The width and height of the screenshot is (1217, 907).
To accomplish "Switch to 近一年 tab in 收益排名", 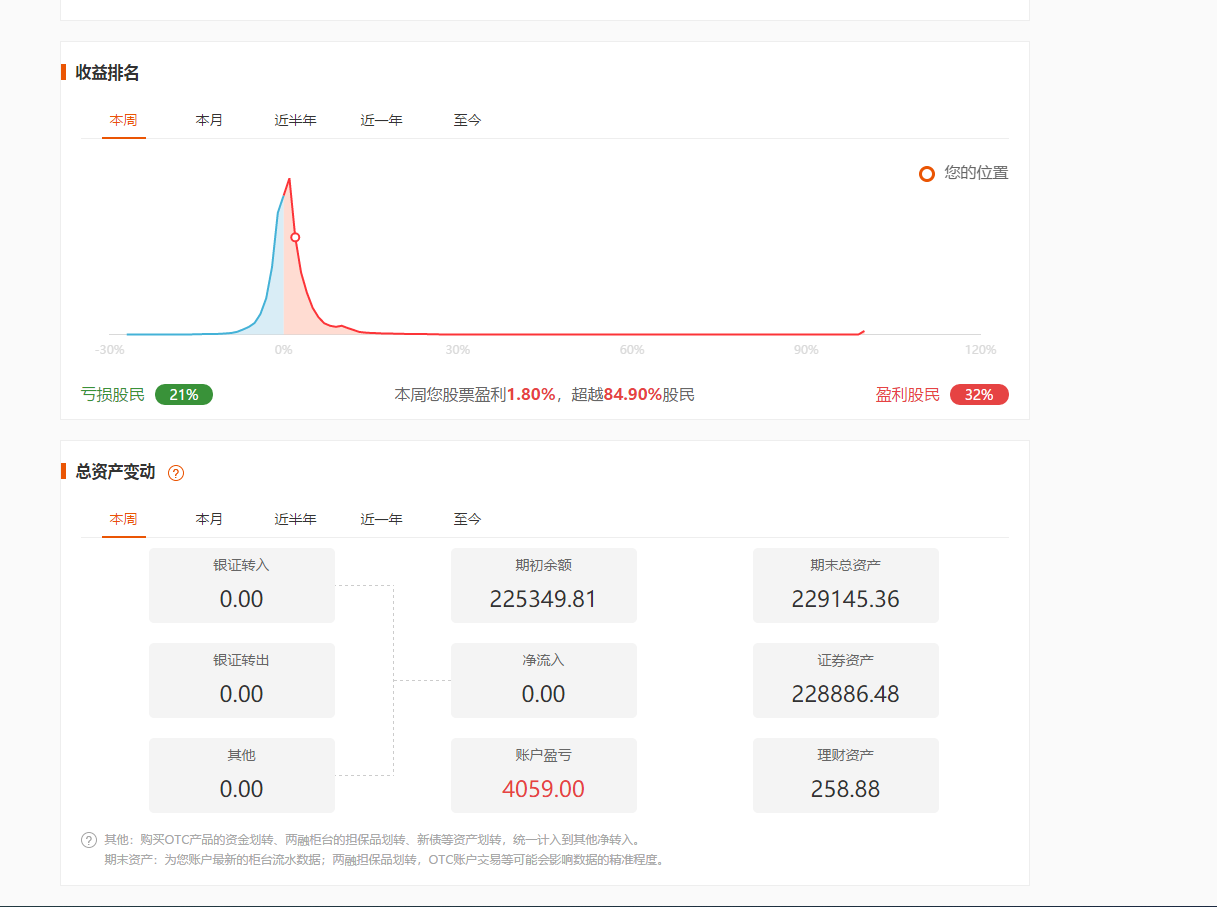I will (381, 120).
